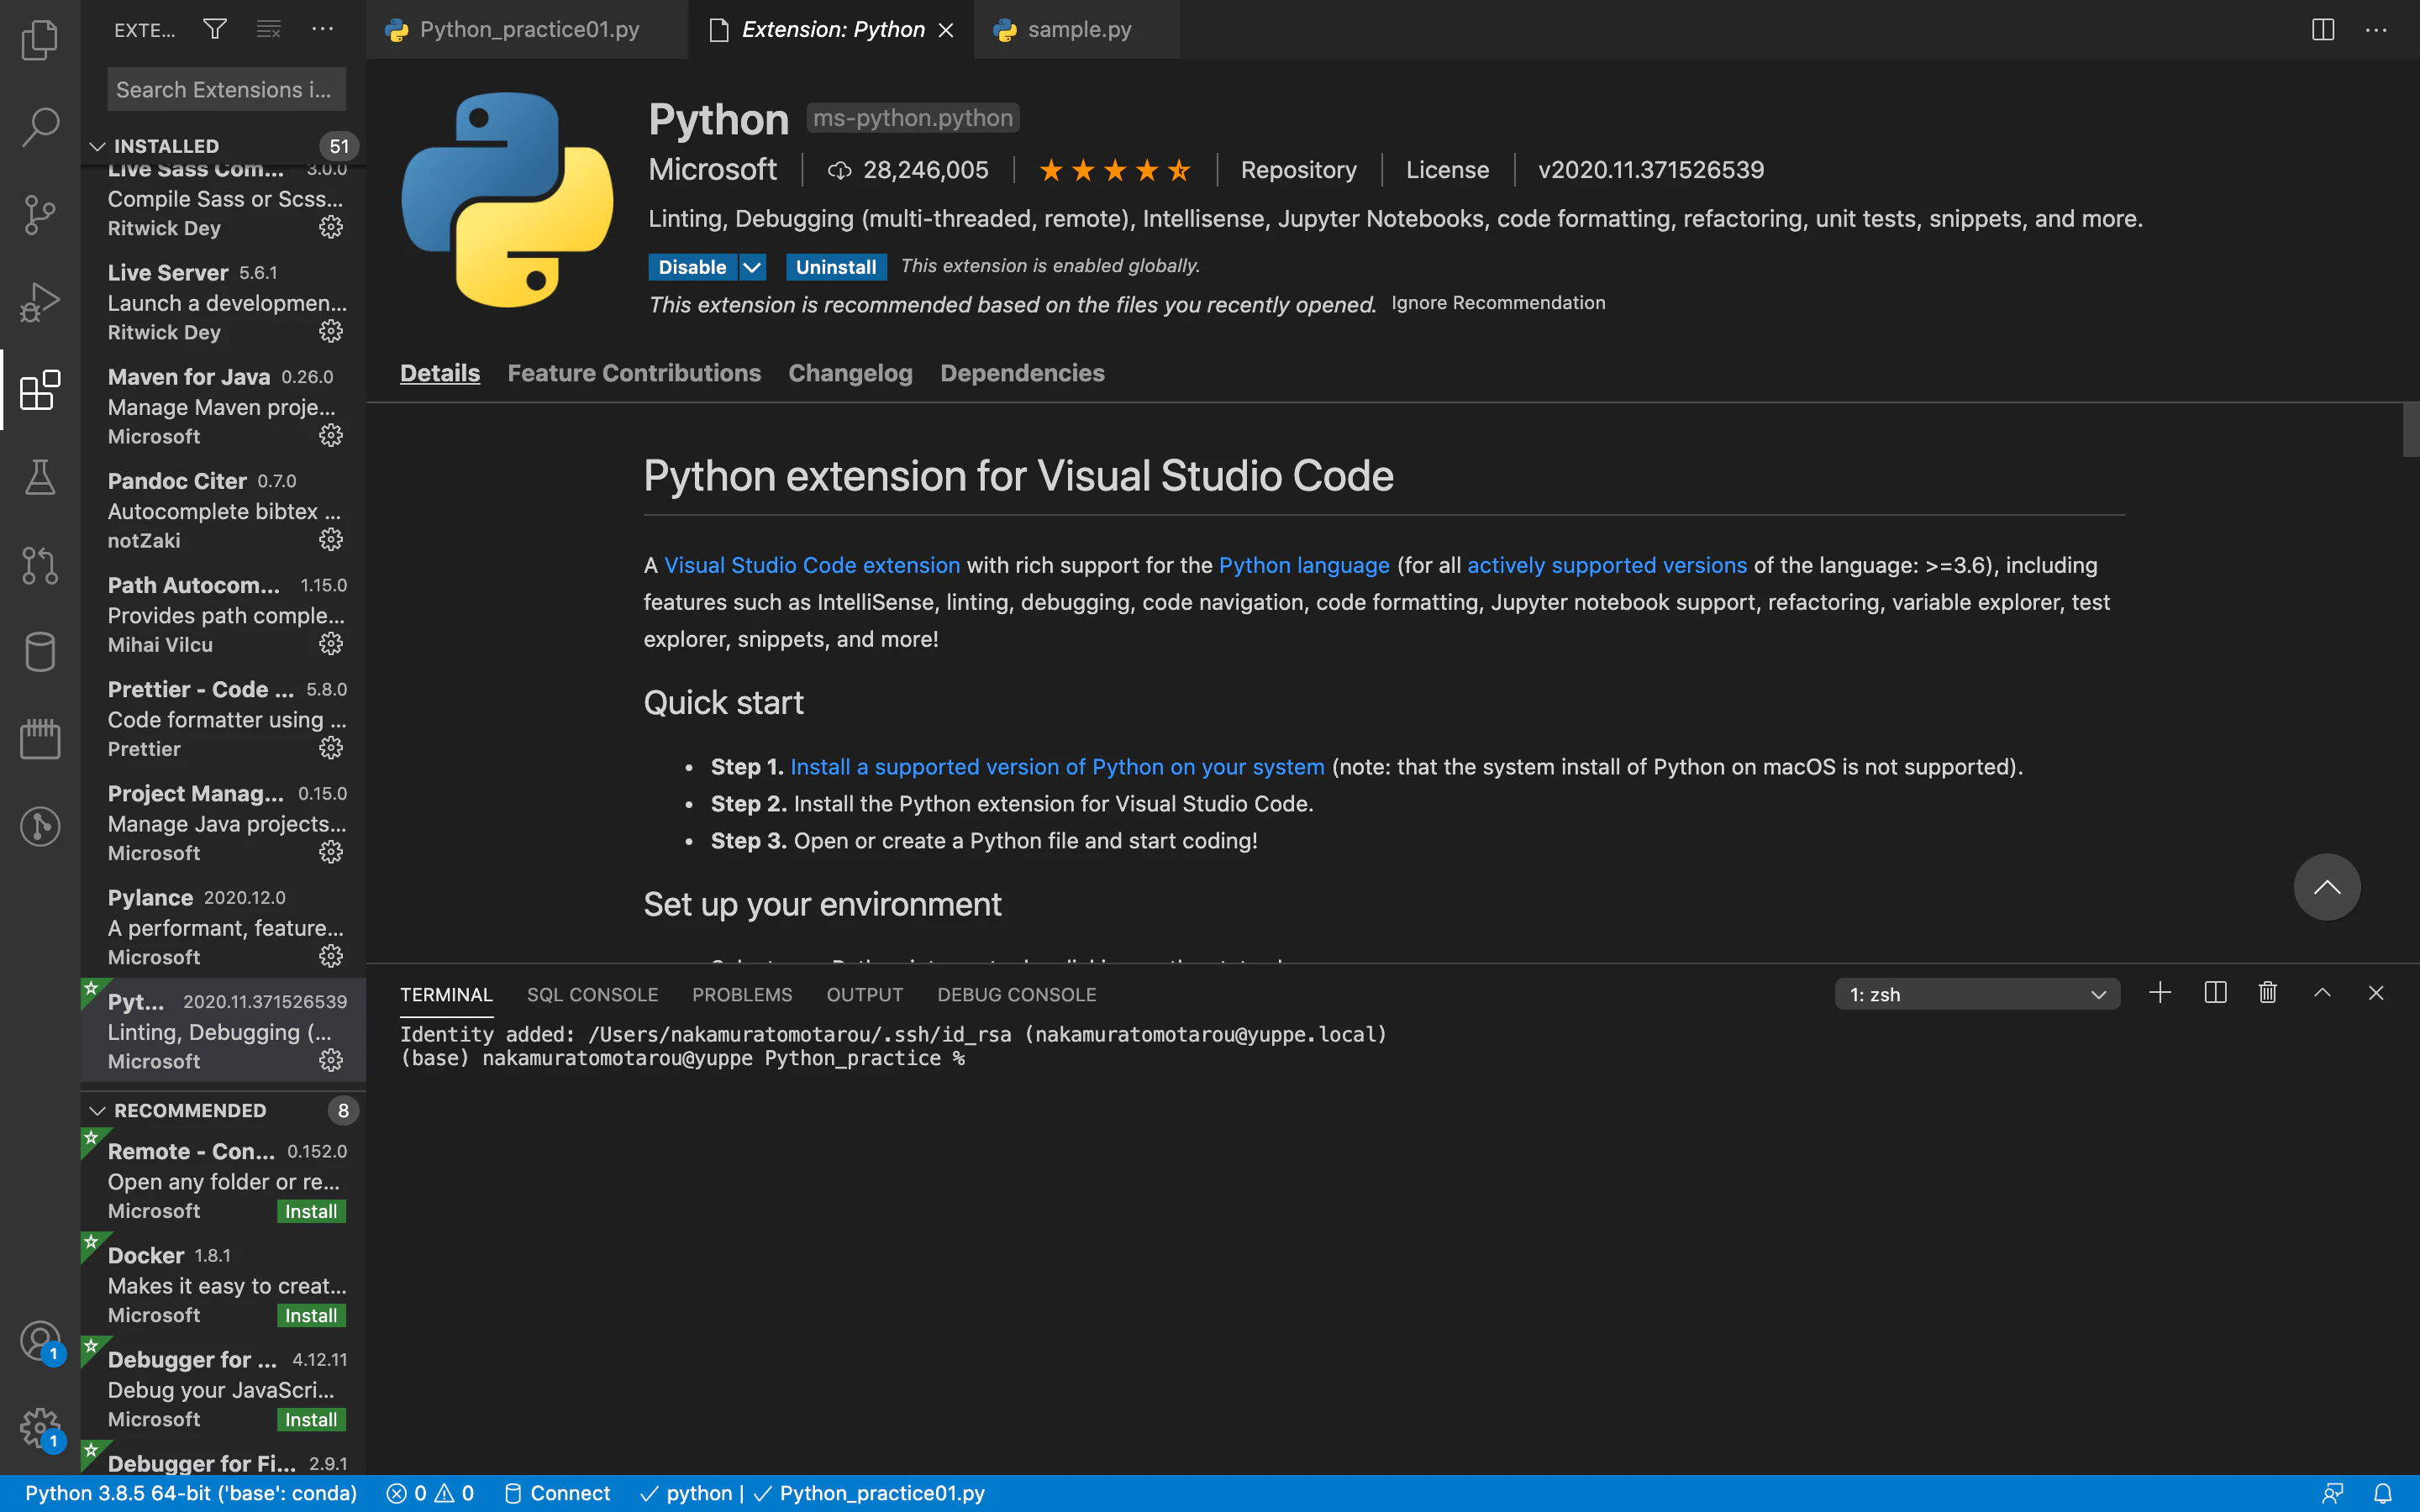Click the extension details scrollbar thumb
Viewport: 2420px width, 1512px height.
(2410, 429)
